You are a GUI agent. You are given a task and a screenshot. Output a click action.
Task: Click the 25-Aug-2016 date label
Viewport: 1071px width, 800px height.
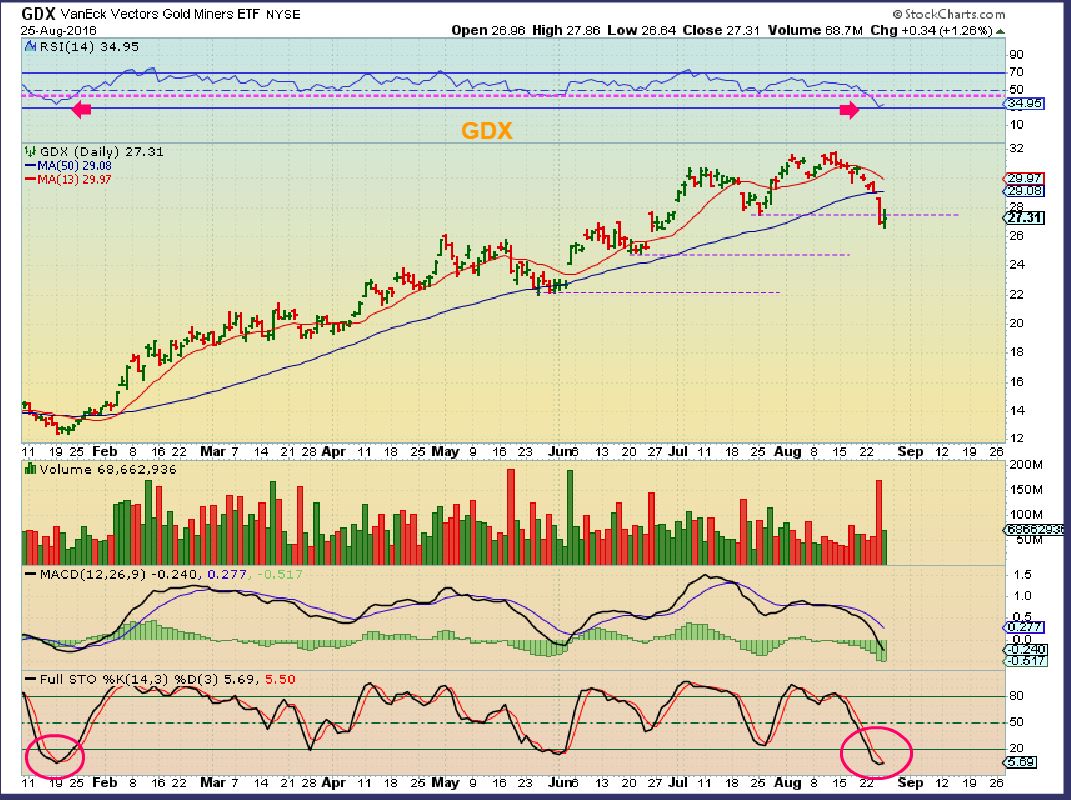pos(59,31)
